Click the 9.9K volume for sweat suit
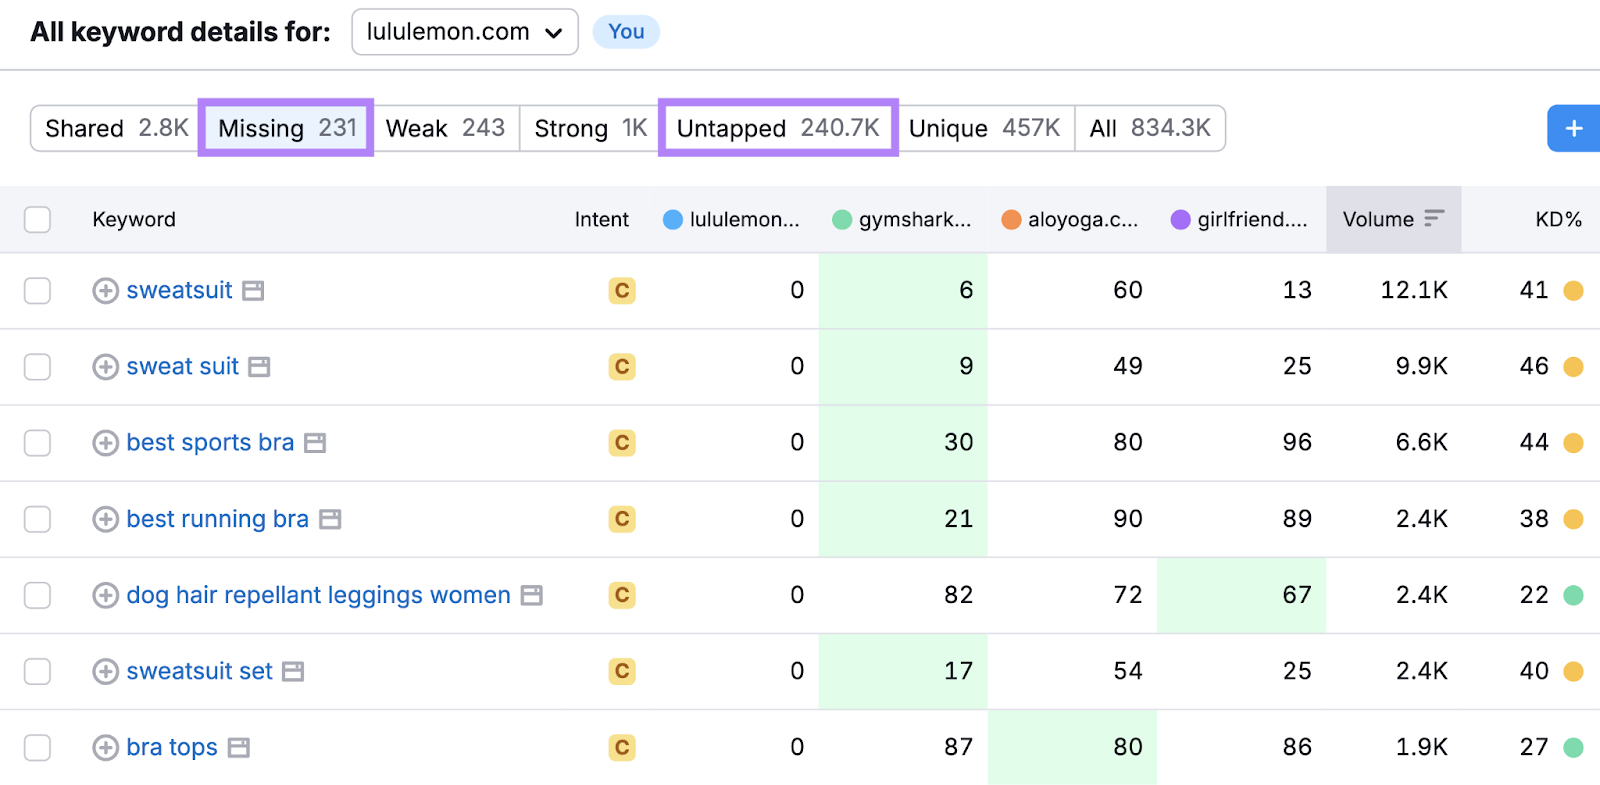The height and width of the screenshot is (785, 1600). pyautogui.click(x=1421, y=366)
